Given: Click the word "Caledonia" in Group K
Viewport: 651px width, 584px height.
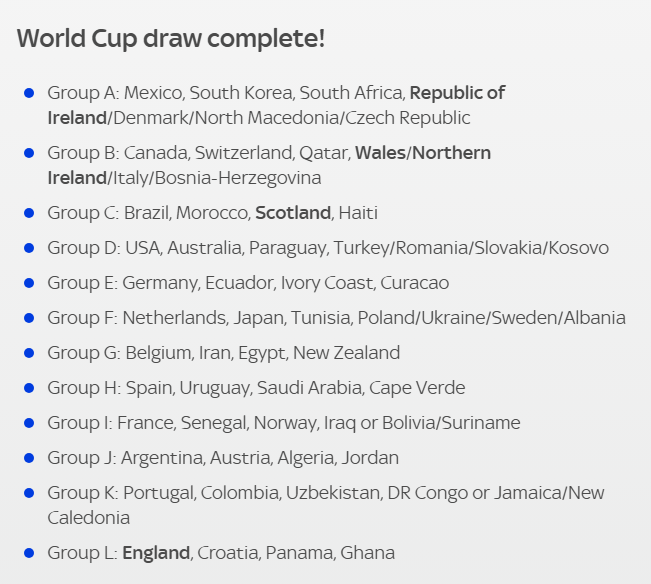Looking at the screenshot, I should pos(89,518).
